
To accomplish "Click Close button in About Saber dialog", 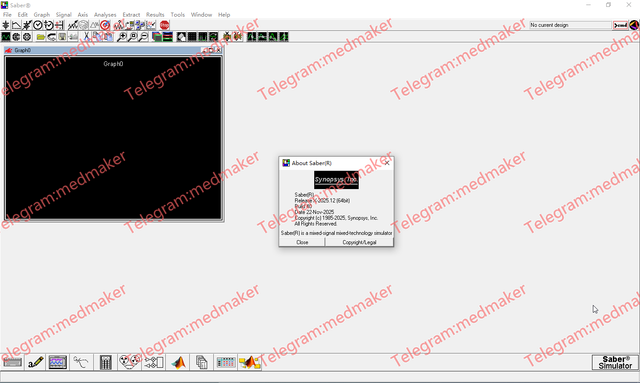I will [302, 242].
